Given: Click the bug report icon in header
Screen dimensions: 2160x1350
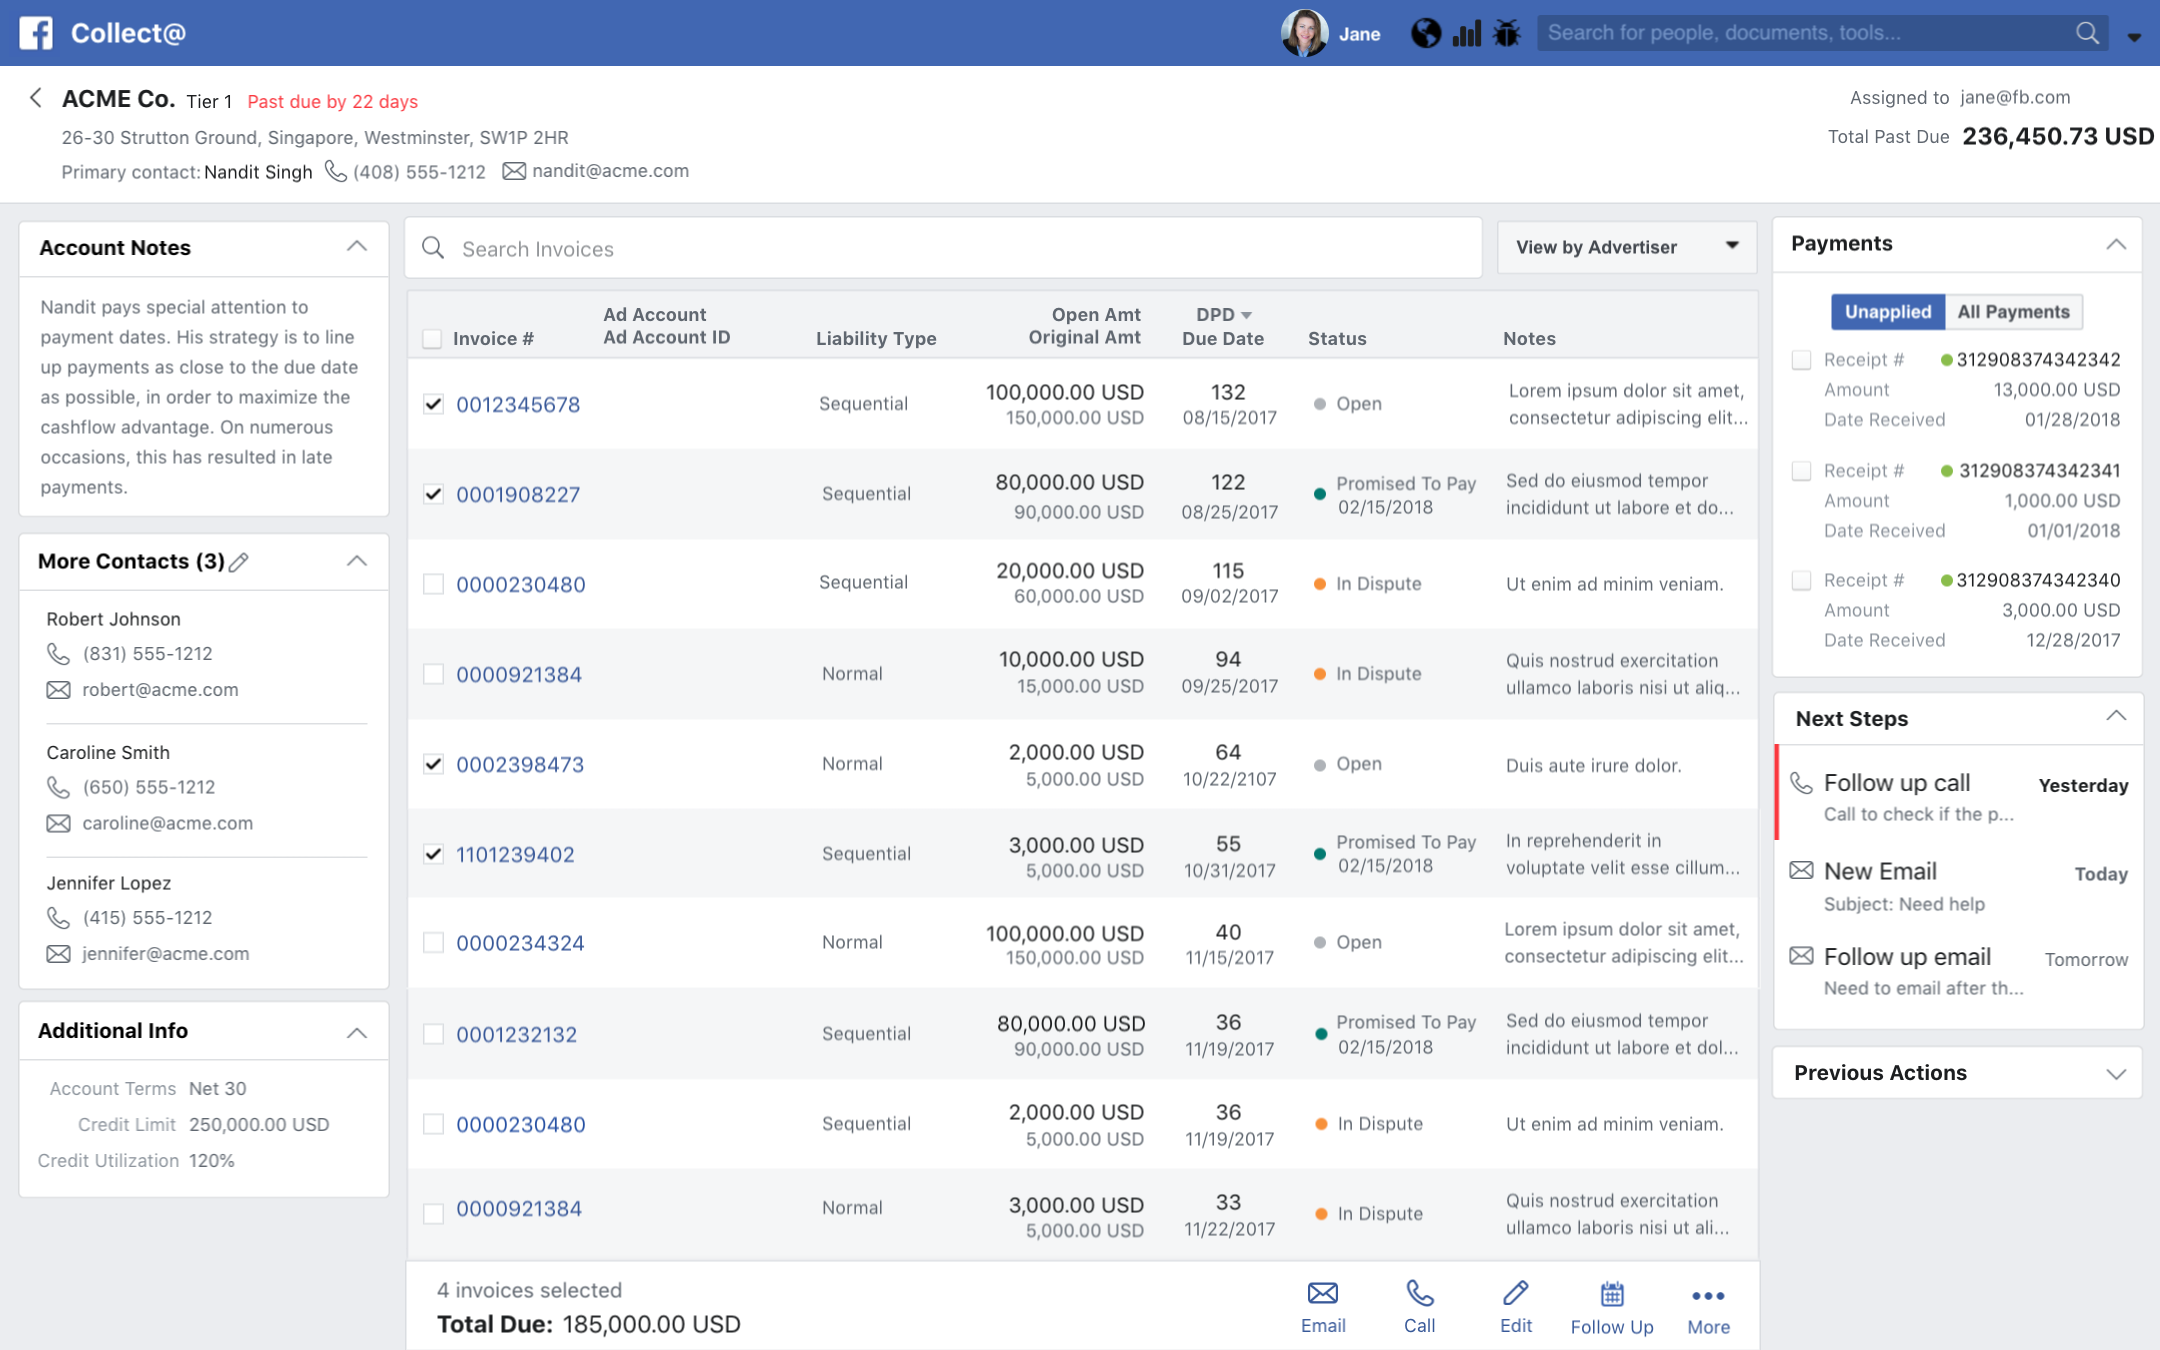Looking at the screenshot, I should (1506, 33).
